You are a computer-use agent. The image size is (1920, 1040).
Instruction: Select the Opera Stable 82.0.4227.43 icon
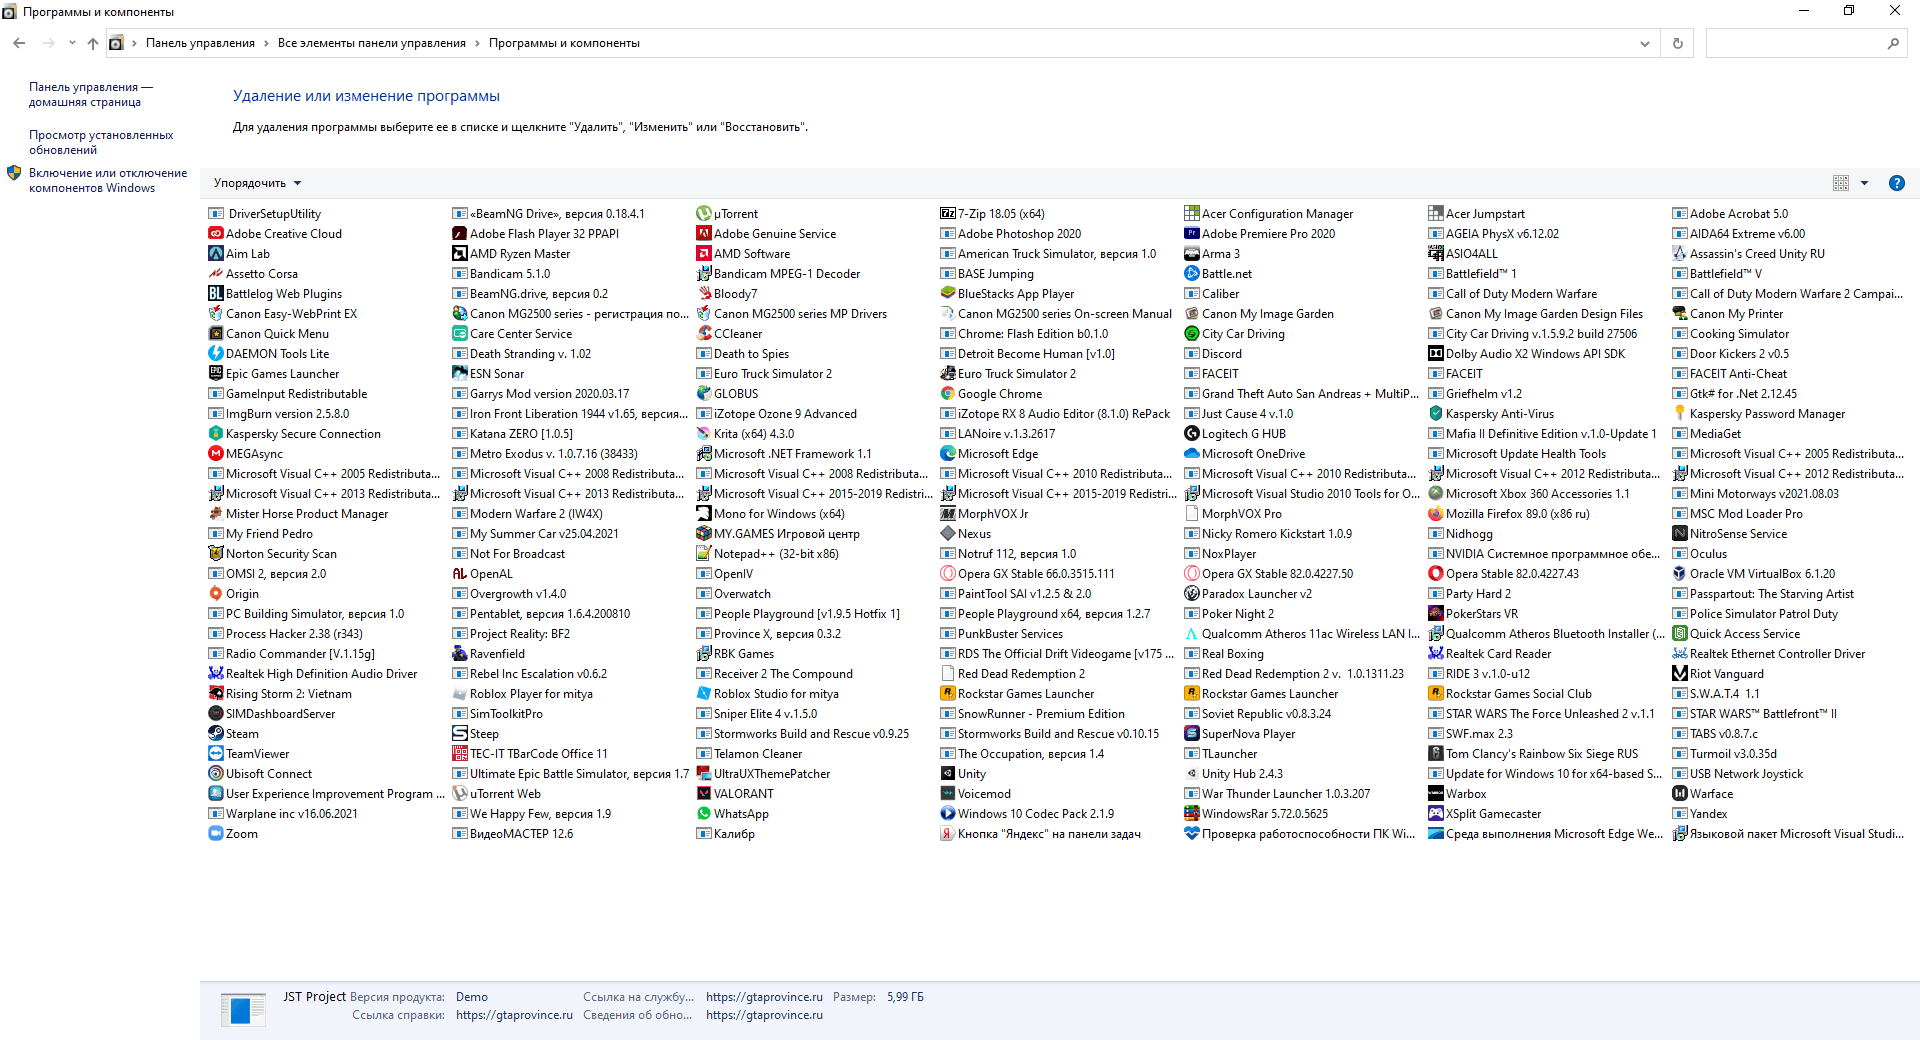1436,573
